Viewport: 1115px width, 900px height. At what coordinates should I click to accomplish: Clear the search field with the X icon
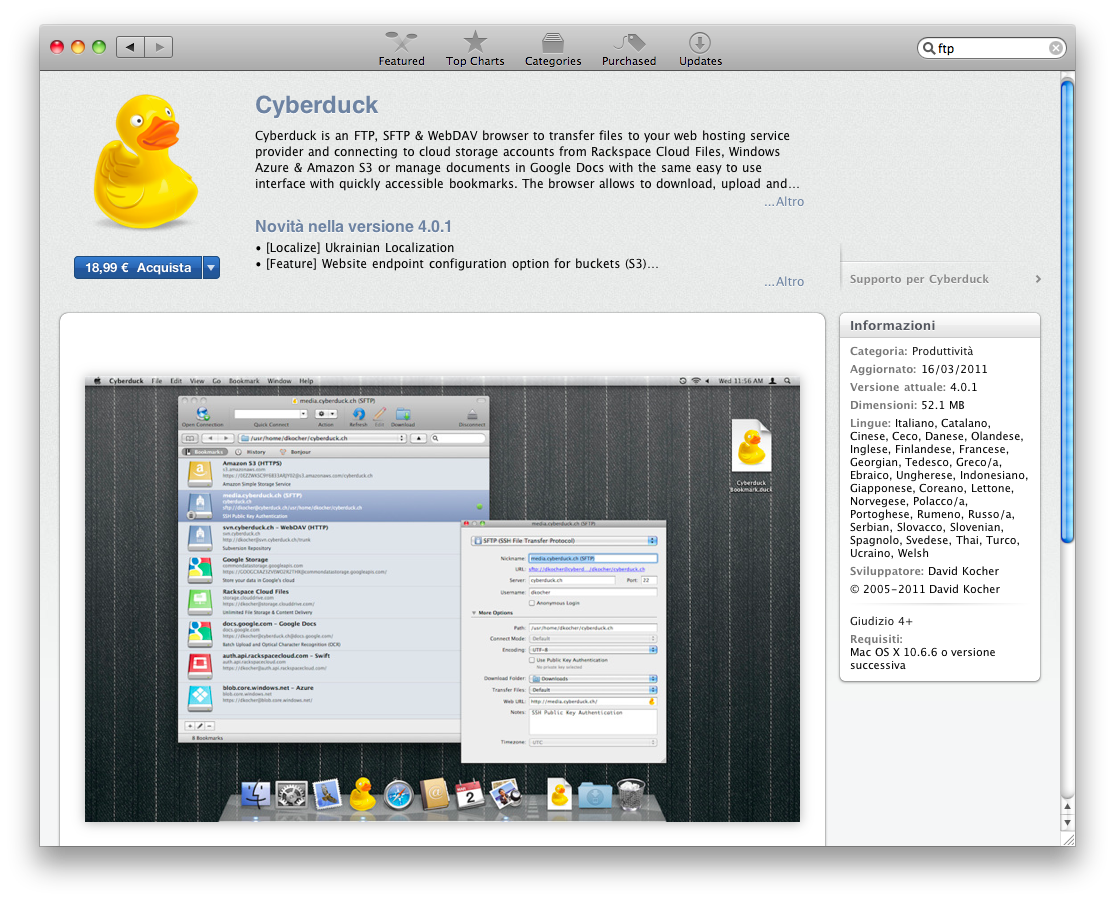point(1056,48)
